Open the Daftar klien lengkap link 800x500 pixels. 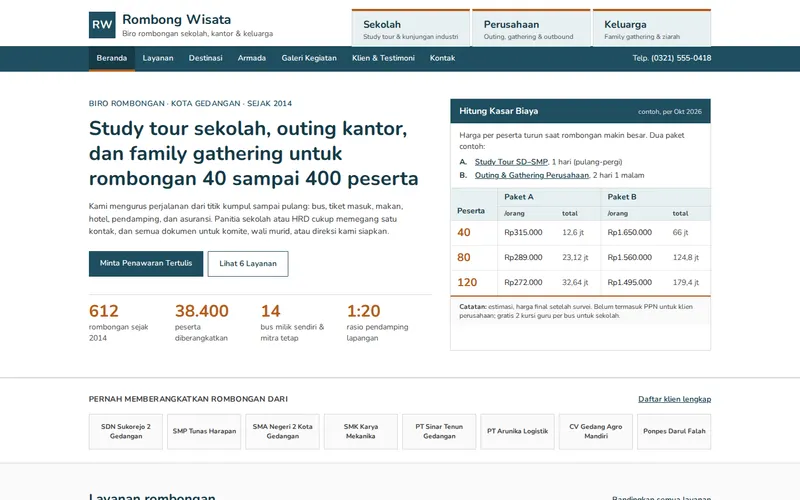pos(674,399)
